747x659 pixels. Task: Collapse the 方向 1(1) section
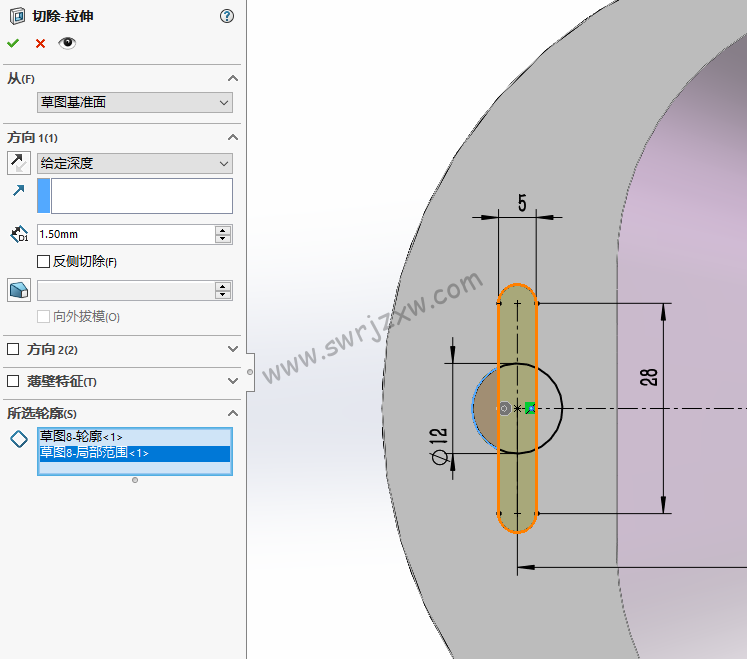[x=232, y=137]
